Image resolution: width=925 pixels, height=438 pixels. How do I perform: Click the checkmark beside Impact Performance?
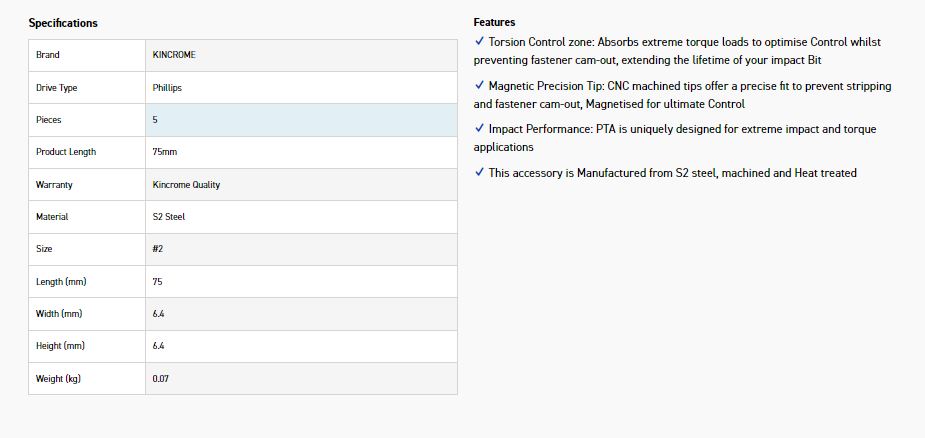tap(479, 129)
